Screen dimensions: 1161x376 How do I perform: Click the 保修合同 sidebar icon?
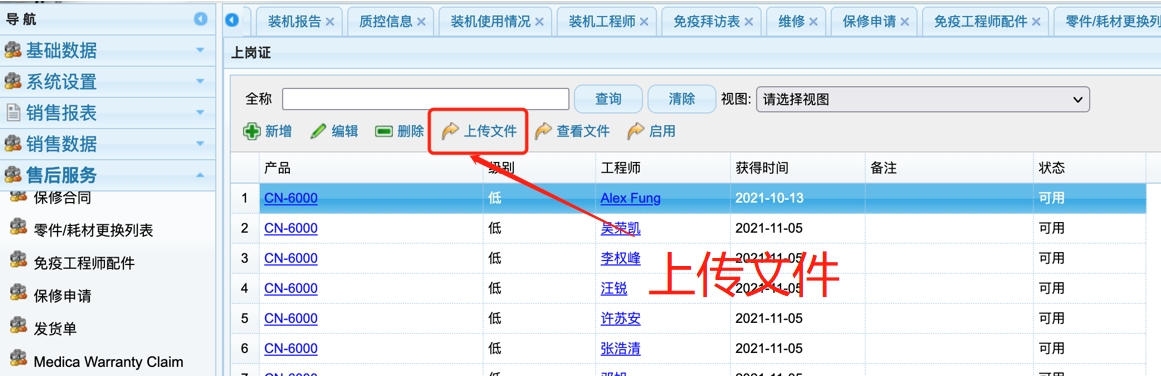(x=18, y=196)
